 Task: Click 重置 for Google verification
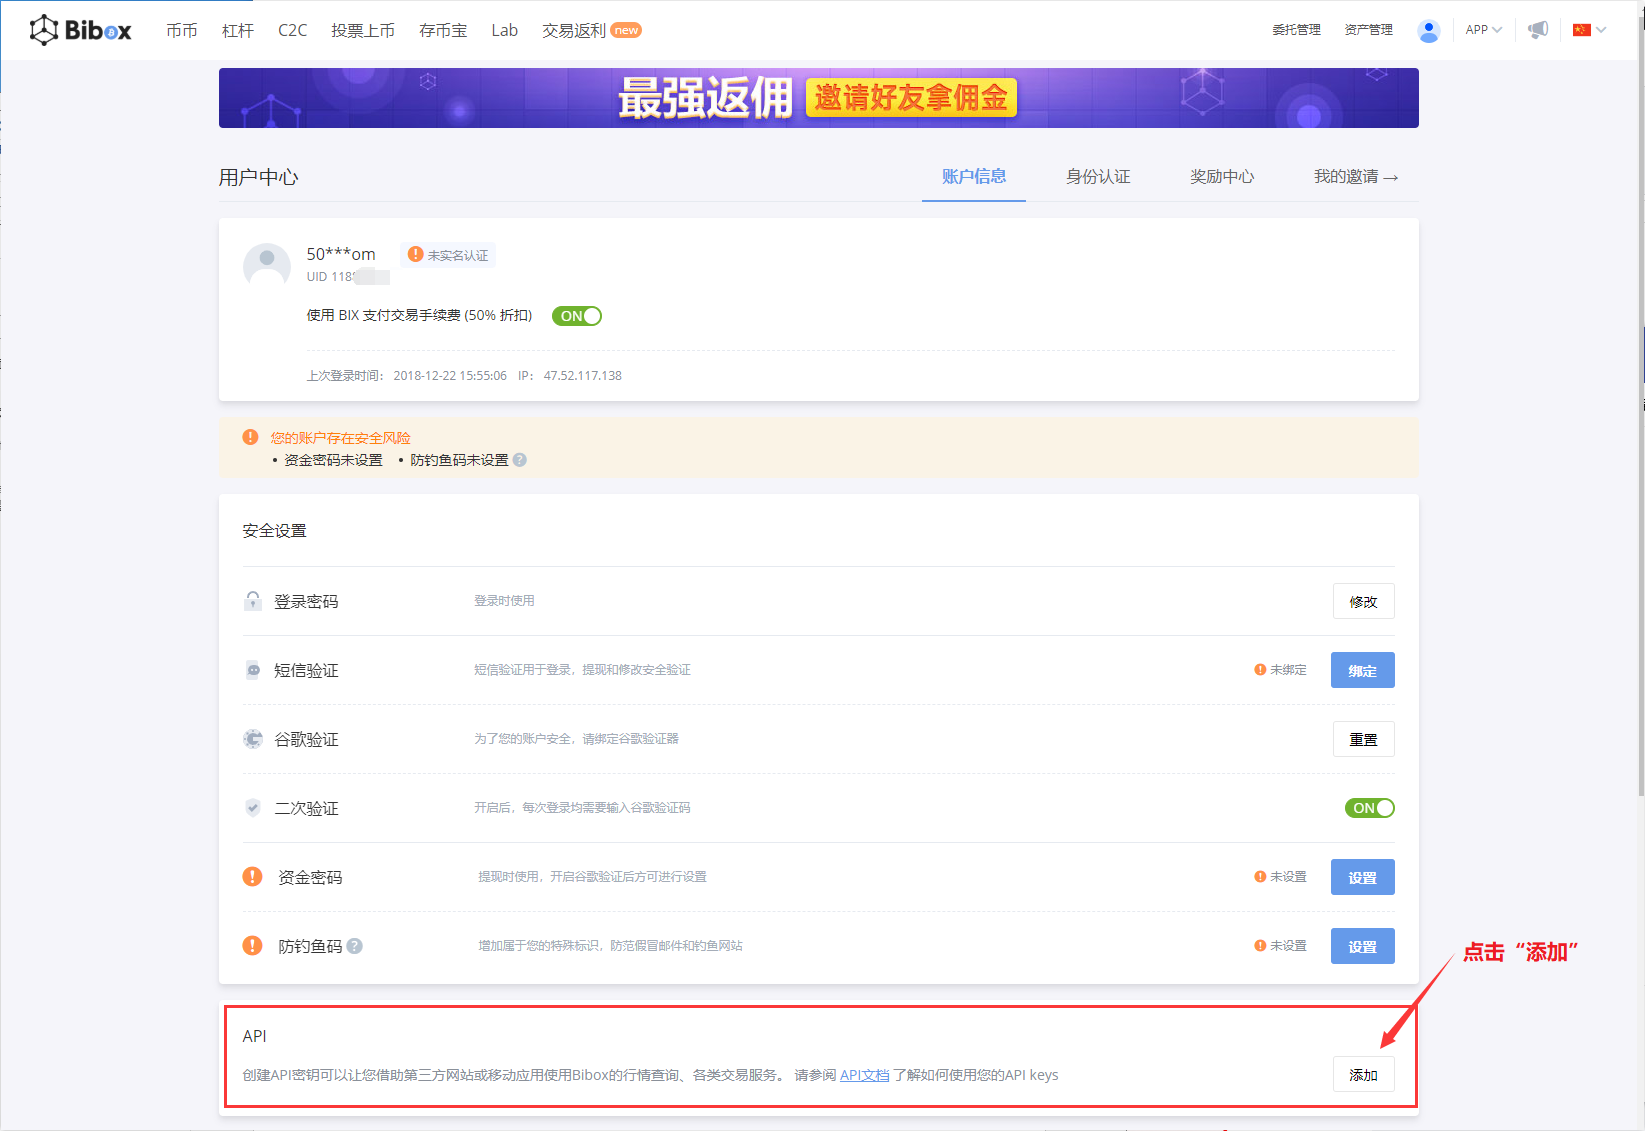1363,739
